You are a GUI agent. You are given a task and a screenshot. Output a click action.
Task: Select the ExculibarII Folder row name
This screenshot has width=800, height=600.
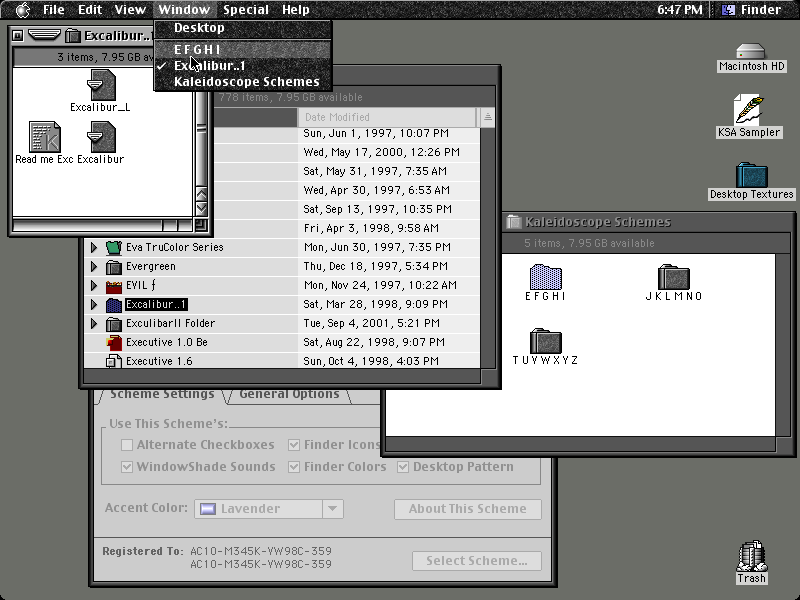tap(170, 323)
